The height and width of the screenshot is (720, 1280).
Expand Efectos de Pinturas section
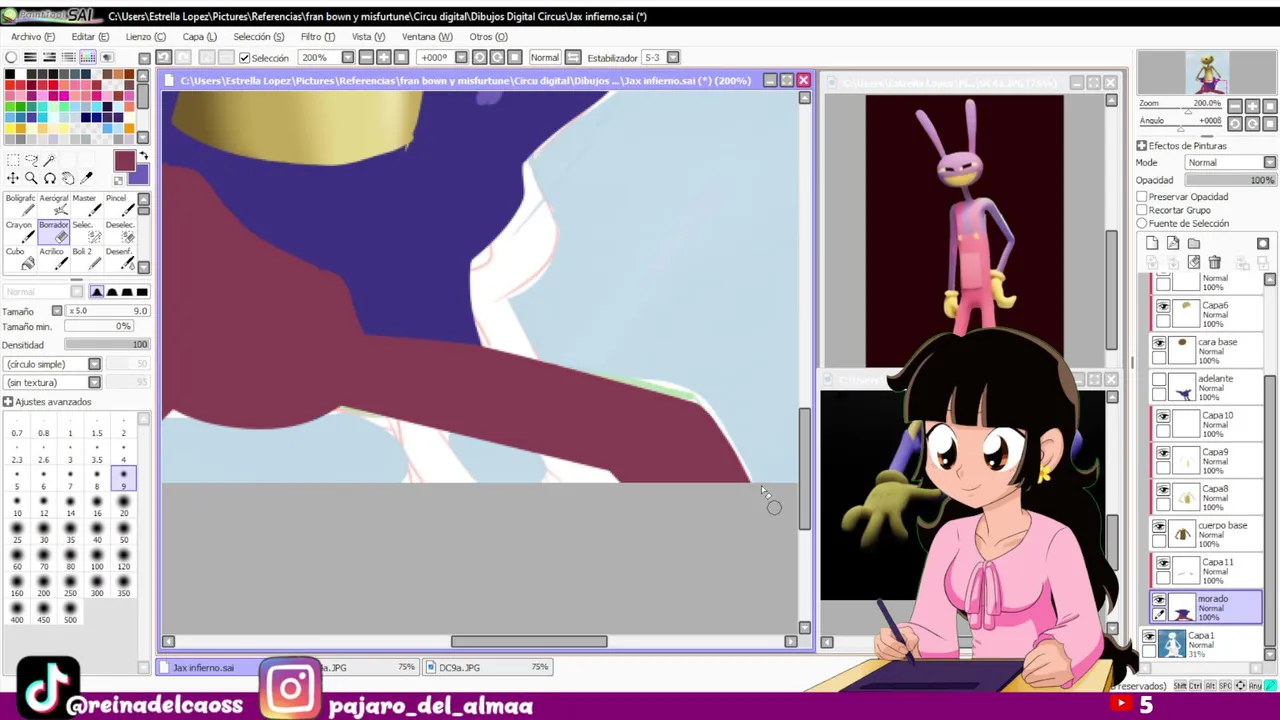(x=1142, y=146)
